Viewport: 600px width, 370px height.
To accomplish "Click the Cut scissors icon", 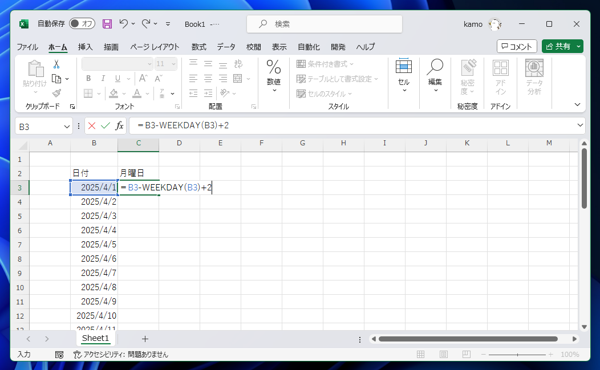I will click(56, 64).
